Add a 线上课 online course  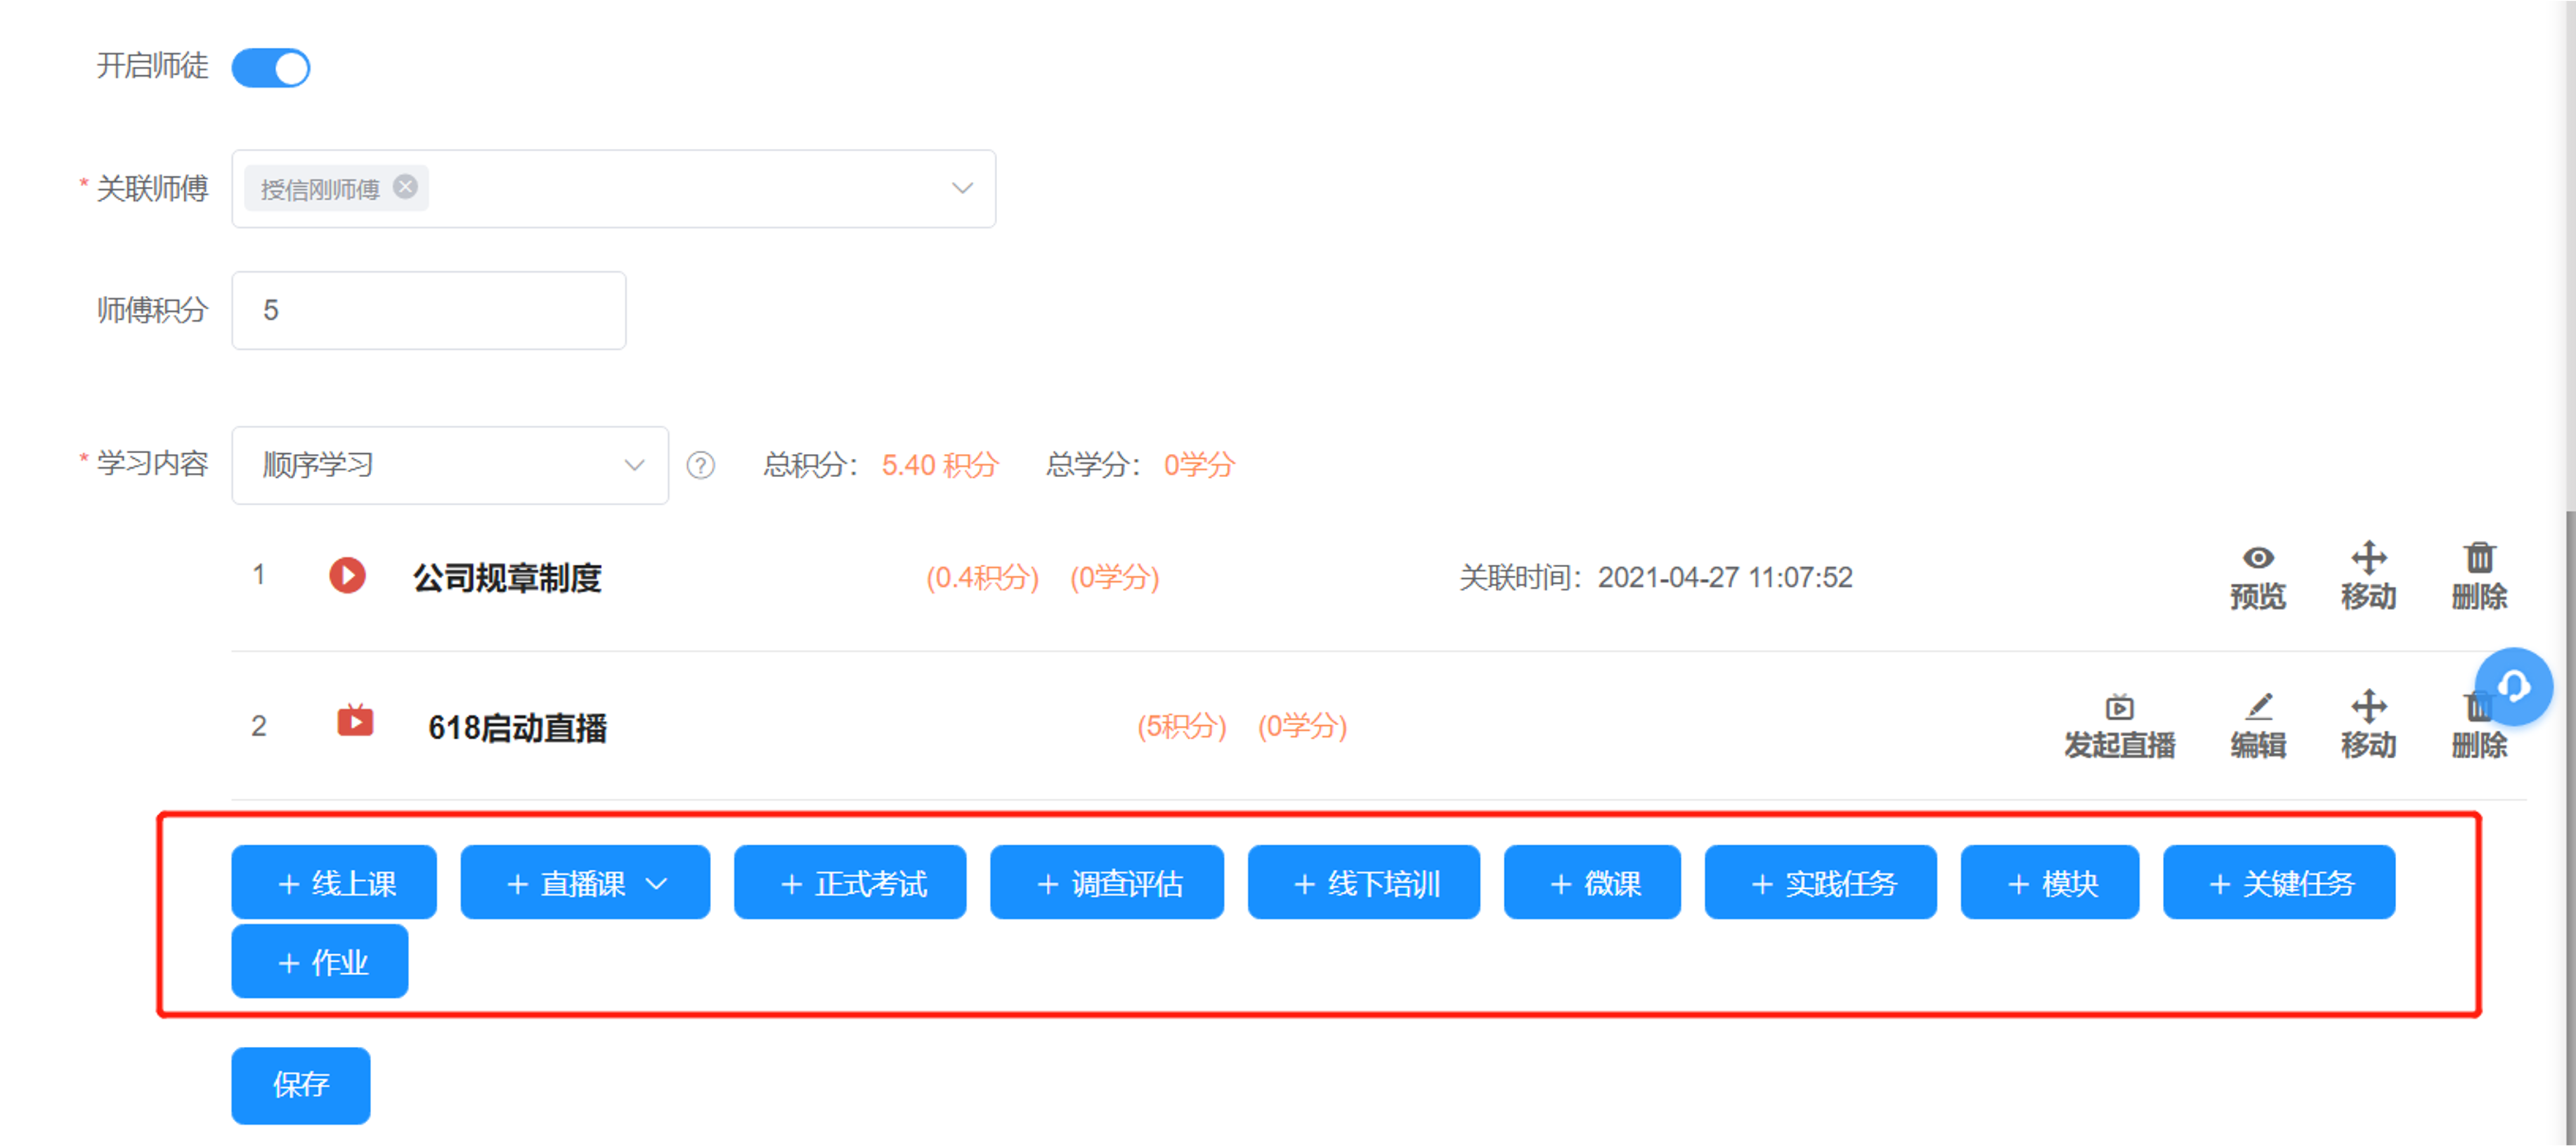tap(334, 883)
